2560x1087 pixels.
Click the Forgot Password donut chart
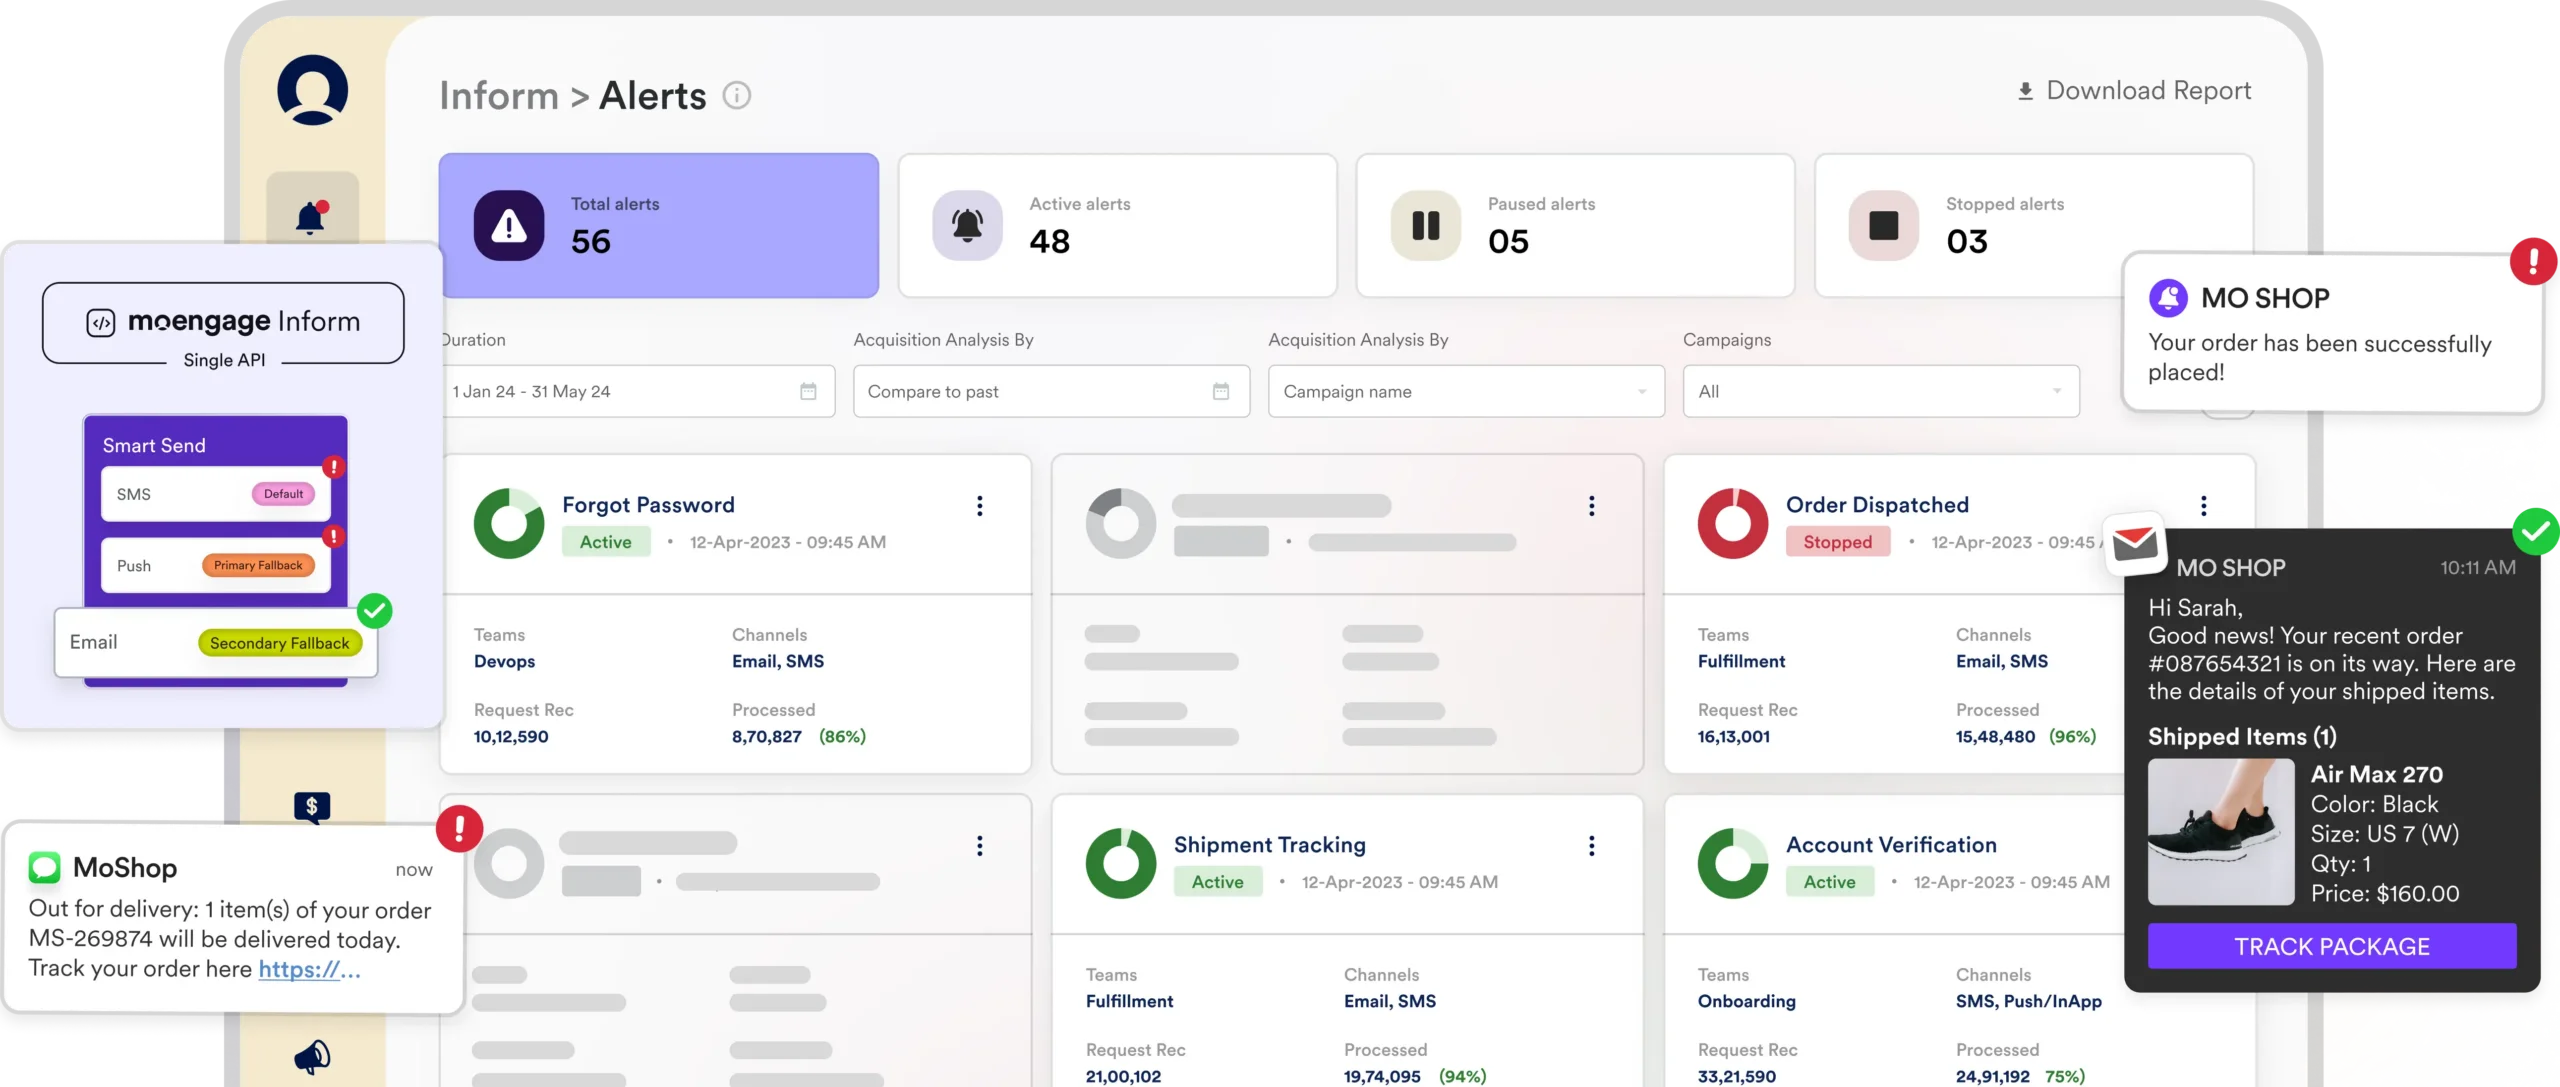point(509,523)
